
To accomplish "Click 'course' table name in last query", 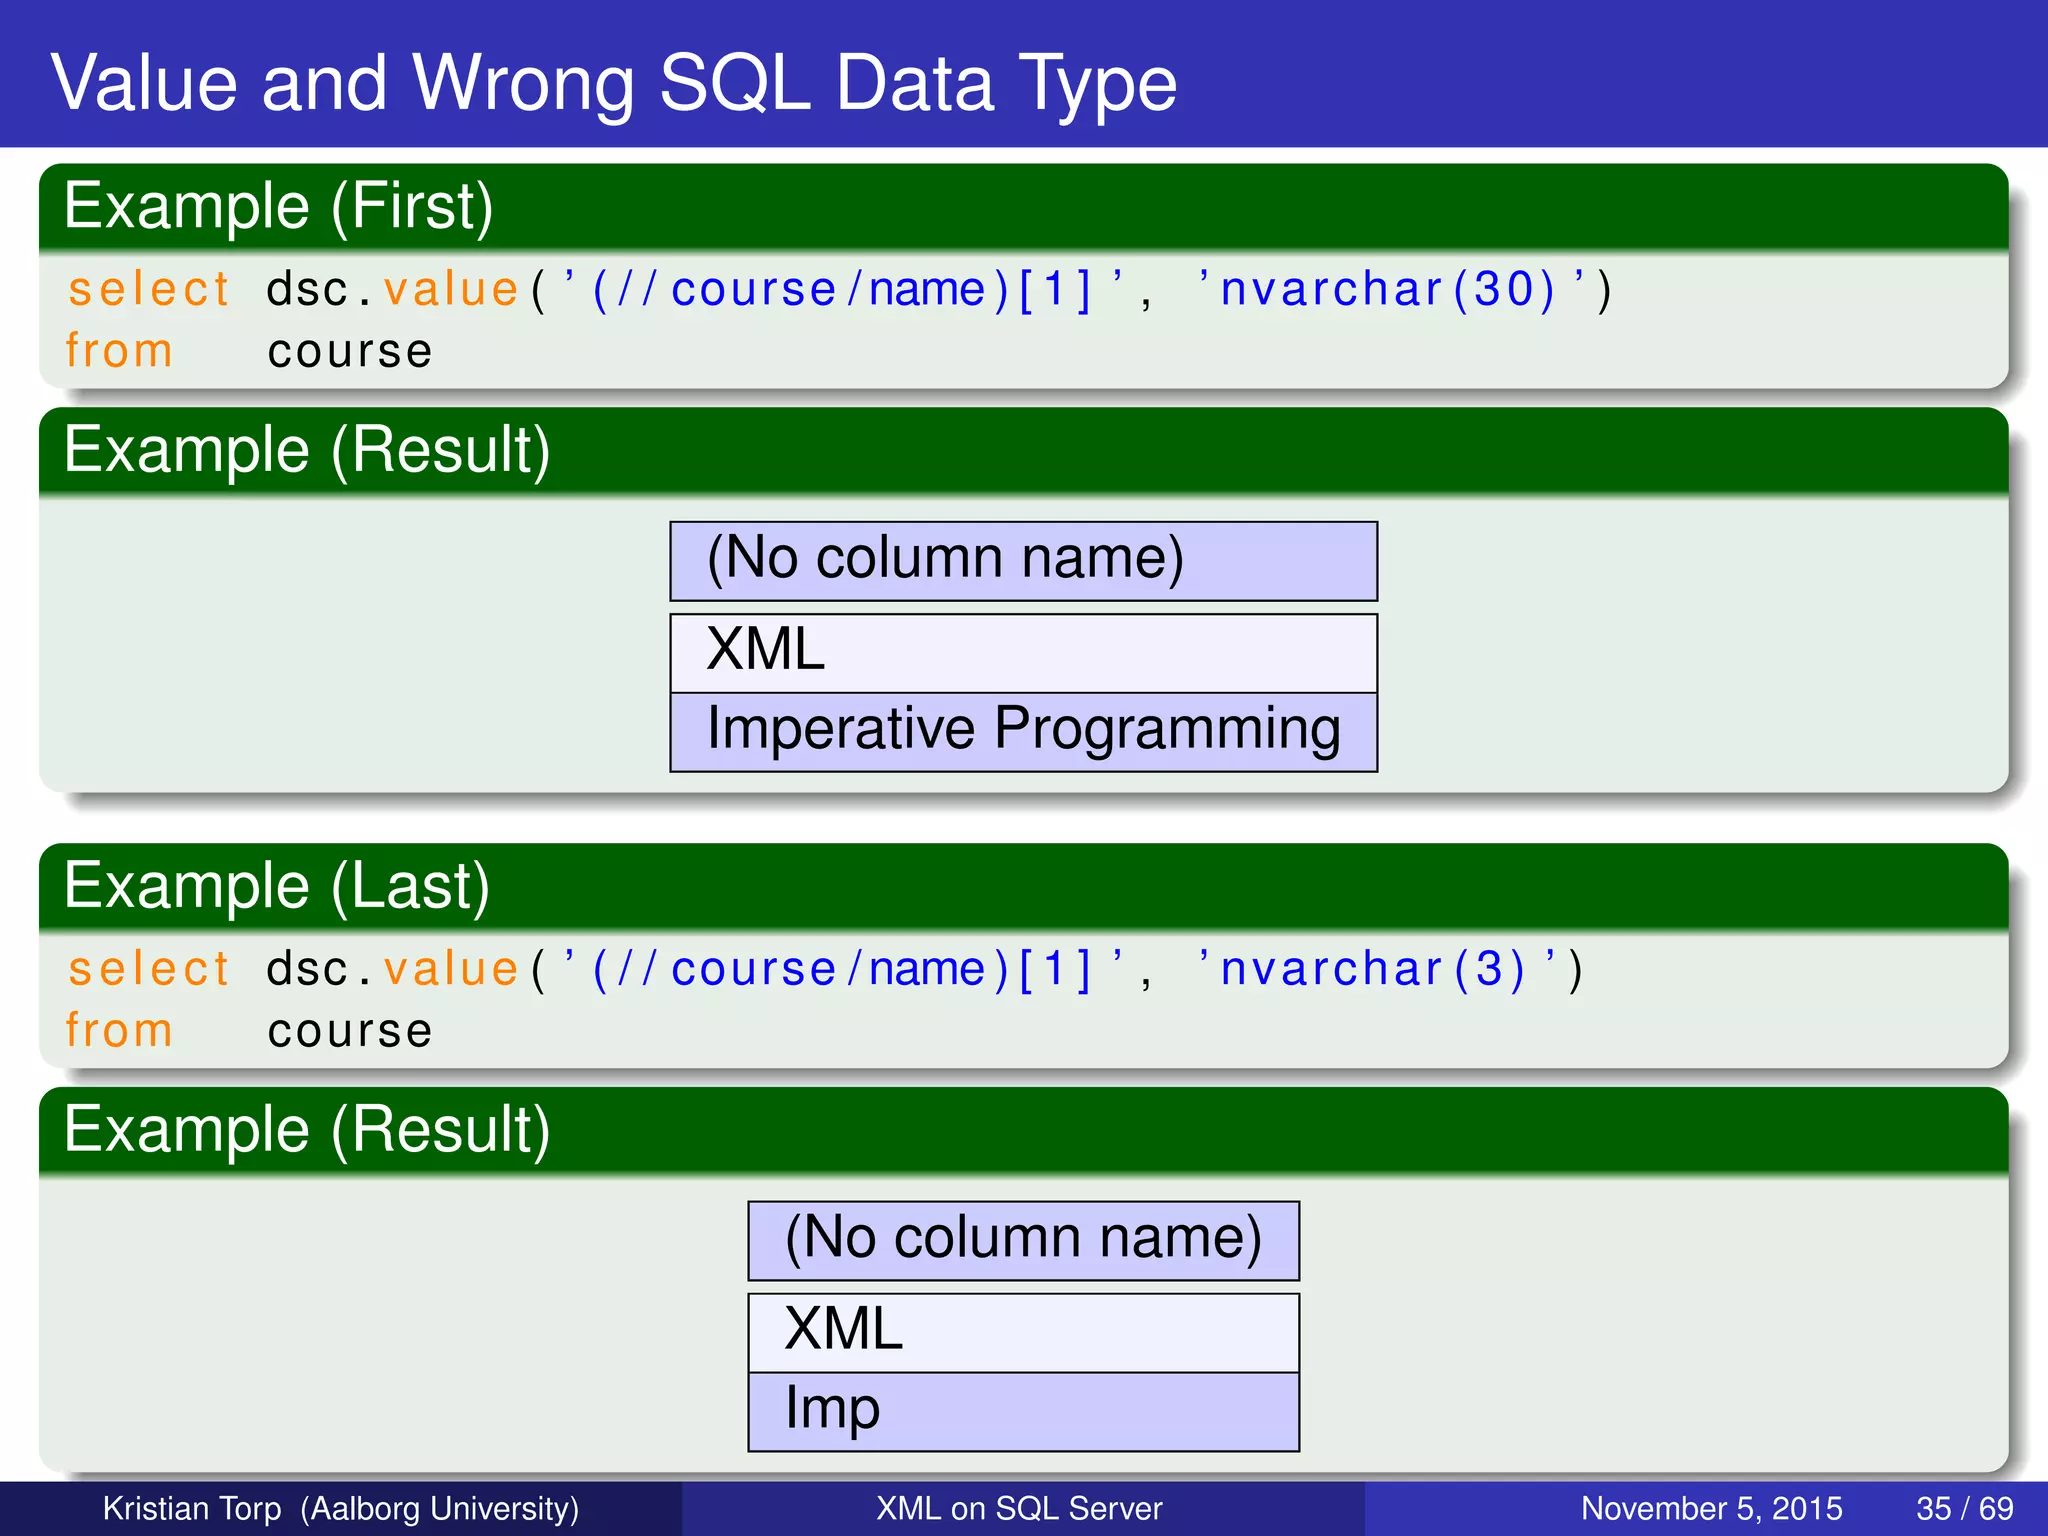I will tap(350, 1032).
